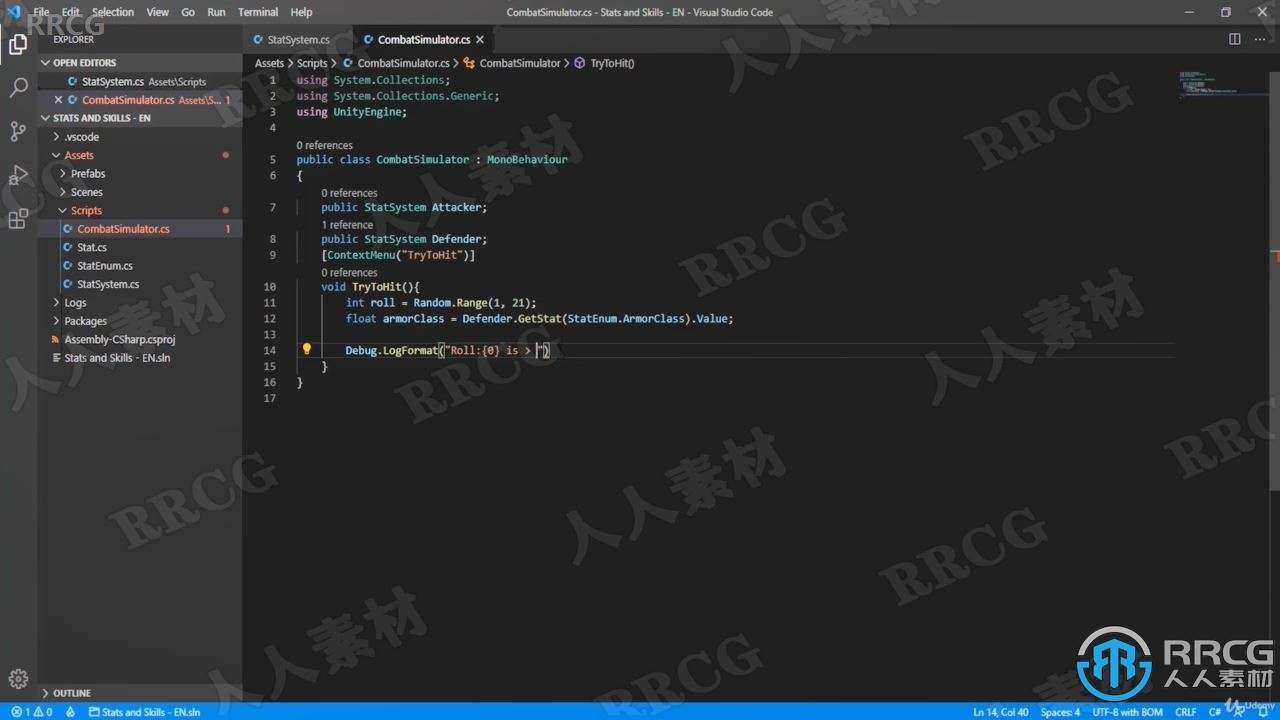Image resolution: width=1280 pixels, height=720 pixels.
Task: Click the C# file icon of Stat.cs
Action: tap(68, 247)
